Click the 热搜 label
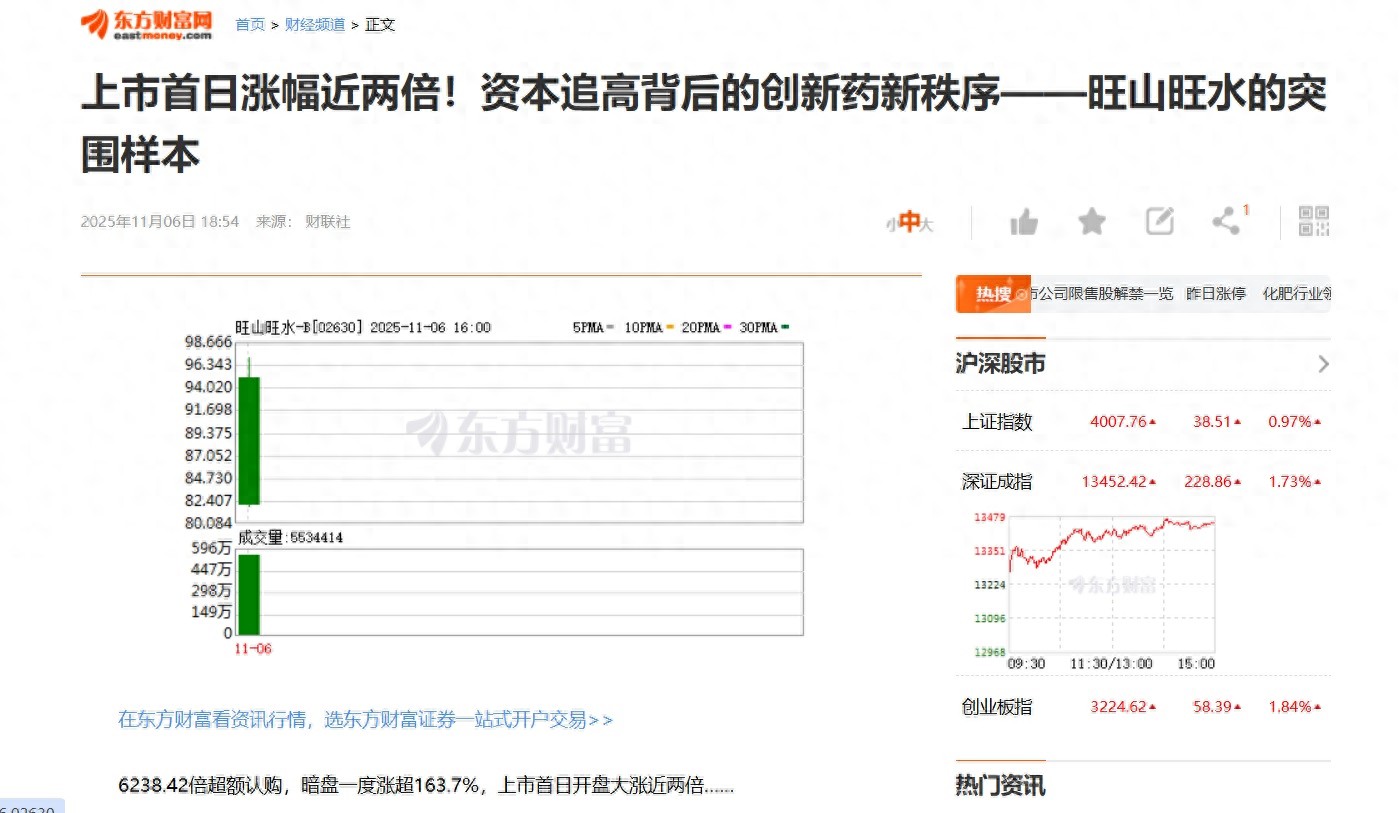Image resolution: width=1399 pixels, height=813 pixels. (993, 294)
